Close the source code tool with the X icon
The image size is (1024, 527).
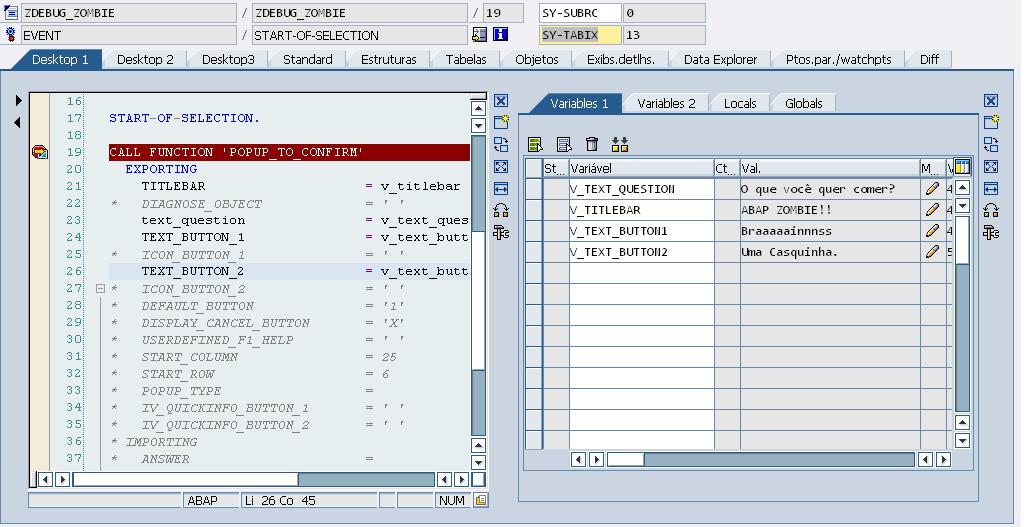[501, 101]
